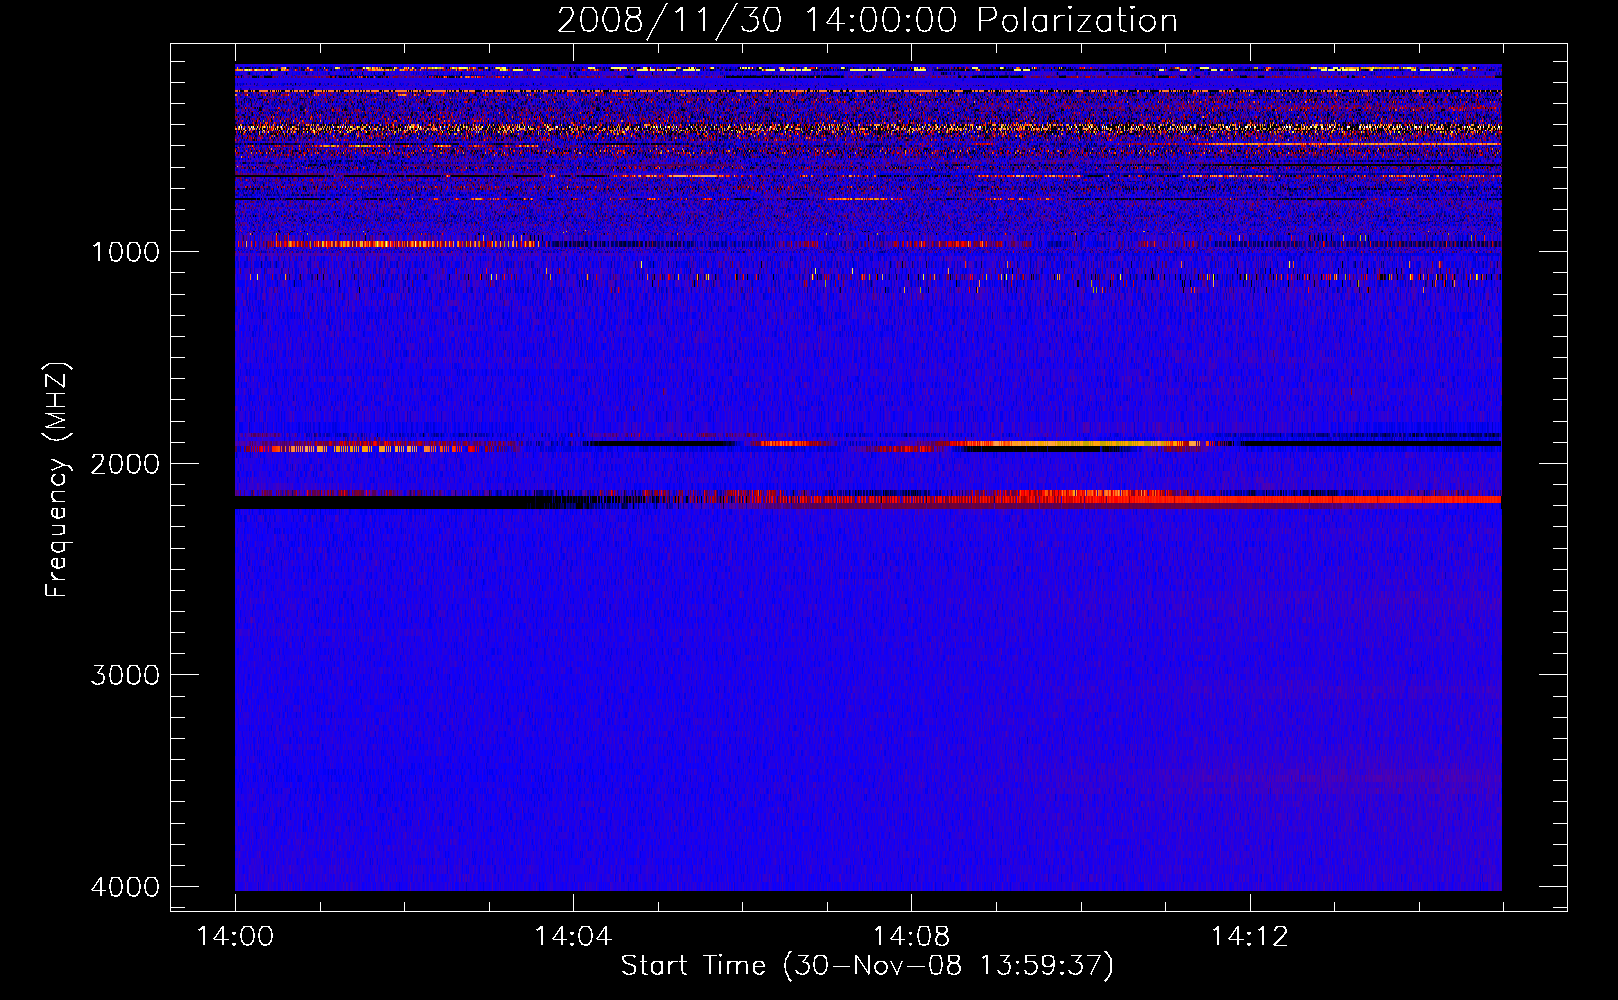Click the 14:04 time tick label
The image size is (1618, 1000).
(573, 937)
